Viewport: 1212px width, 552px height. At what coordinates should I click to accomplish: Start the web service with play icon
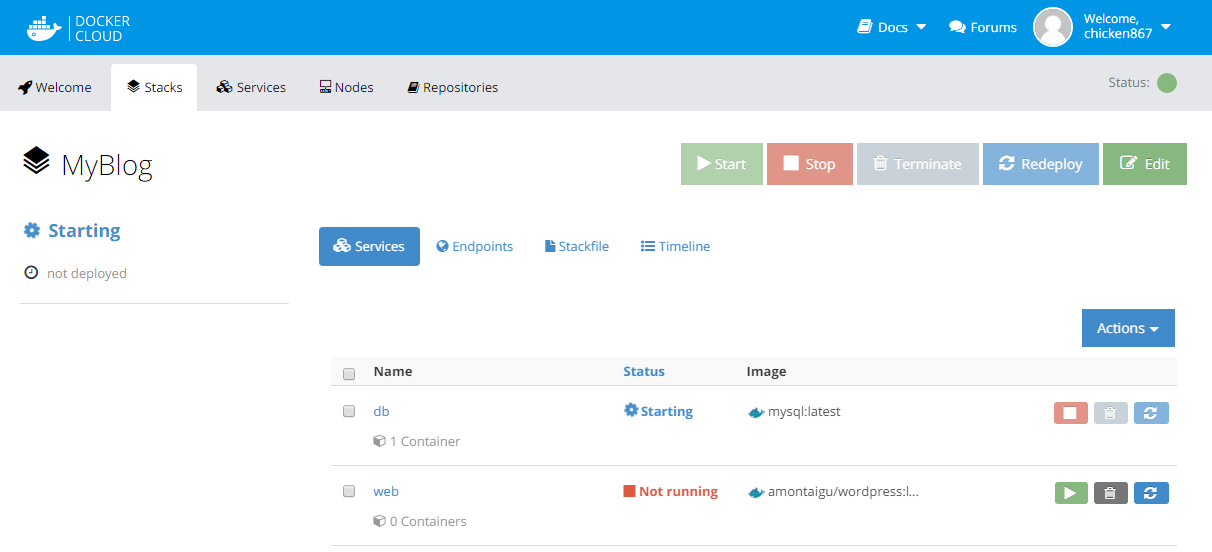tap(1070, 492)
